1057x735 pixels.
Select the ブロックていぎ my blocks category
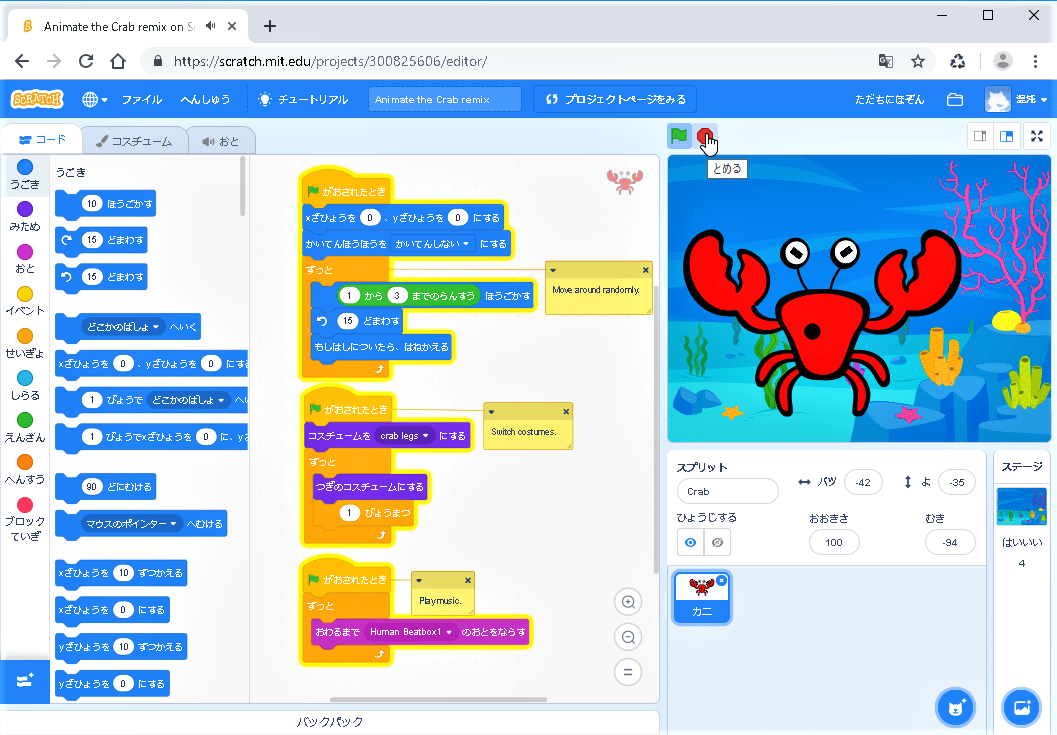(25, 519)
